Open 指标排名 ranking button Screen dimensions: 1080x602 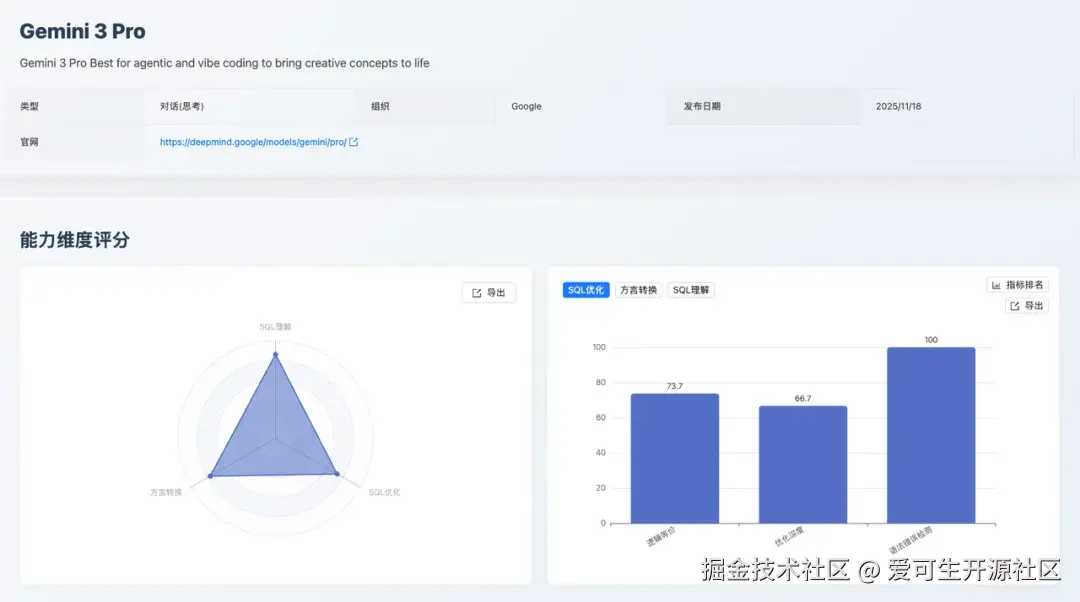1017,284
